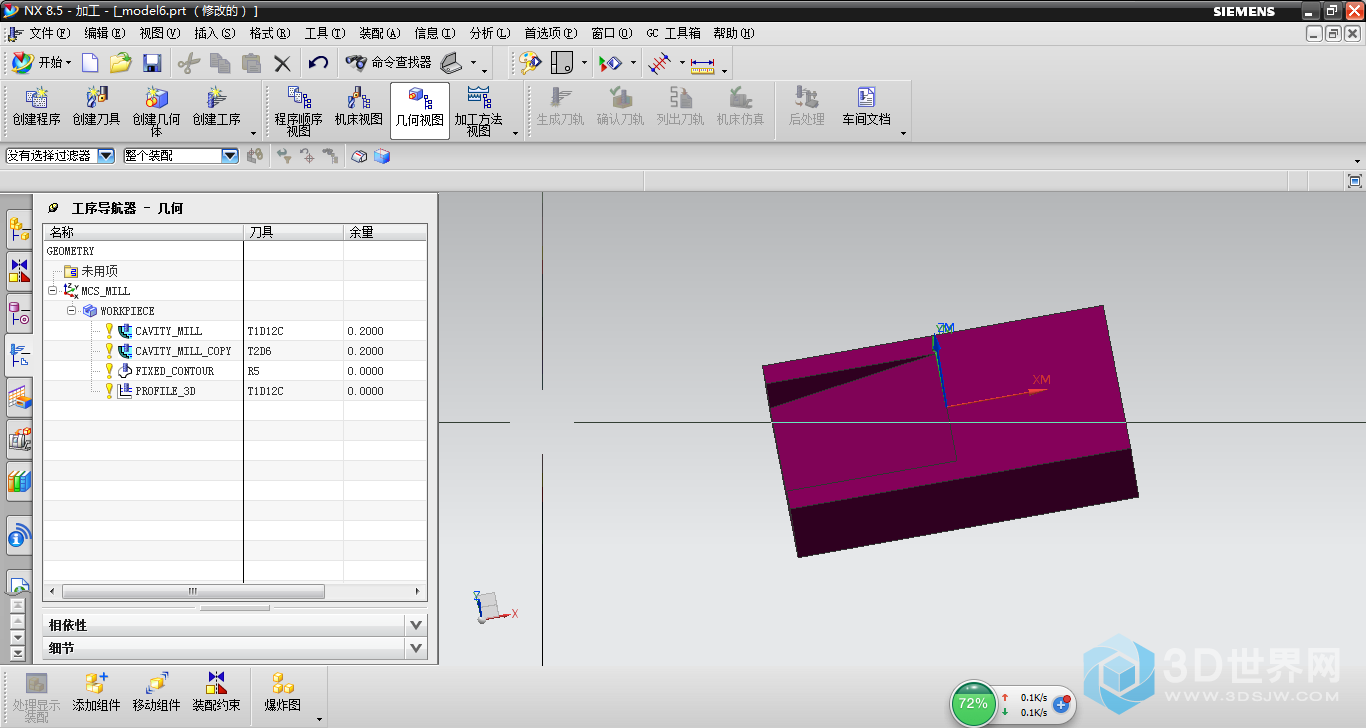1366x728 pixels.
Task: Open the info (i) sidebar tab
Action: click(x=19, y=538)
